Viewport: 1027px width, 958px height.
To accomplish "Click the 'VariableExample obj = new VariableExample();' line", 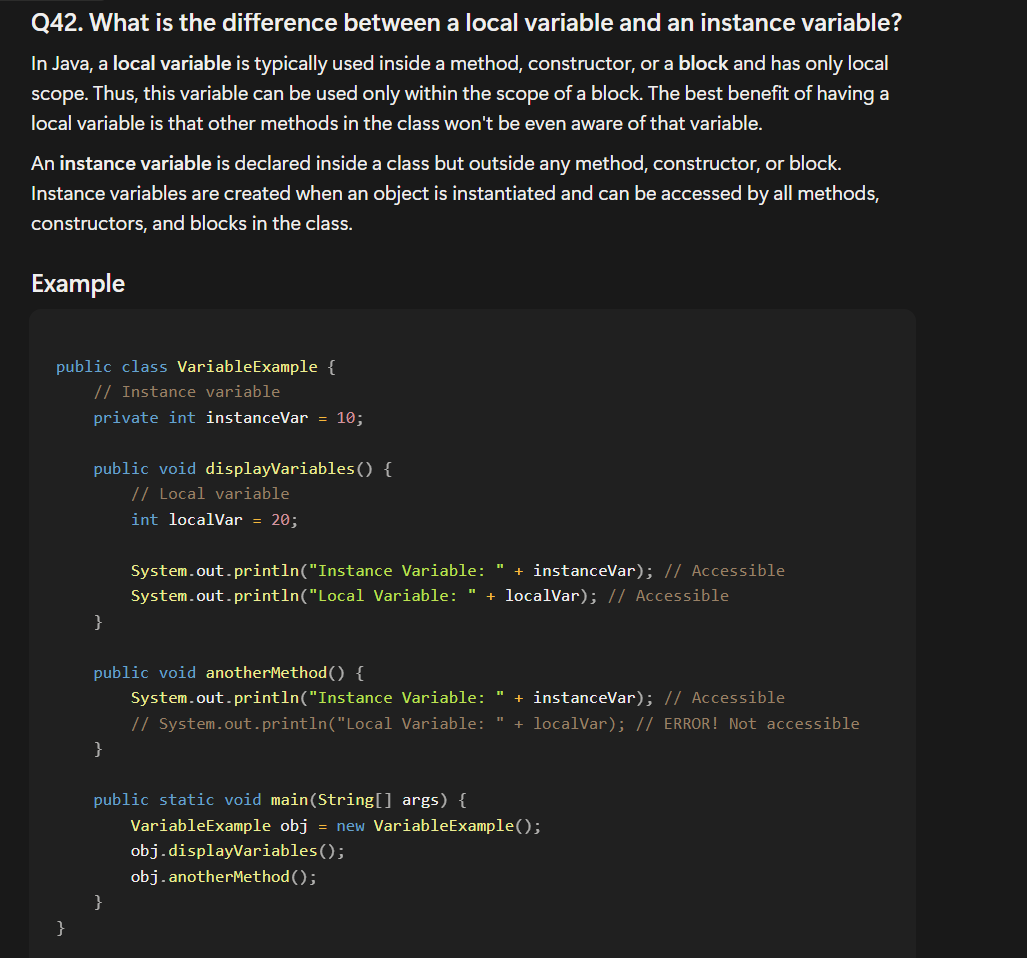I will pyautogui.click(x=336, y=826).
